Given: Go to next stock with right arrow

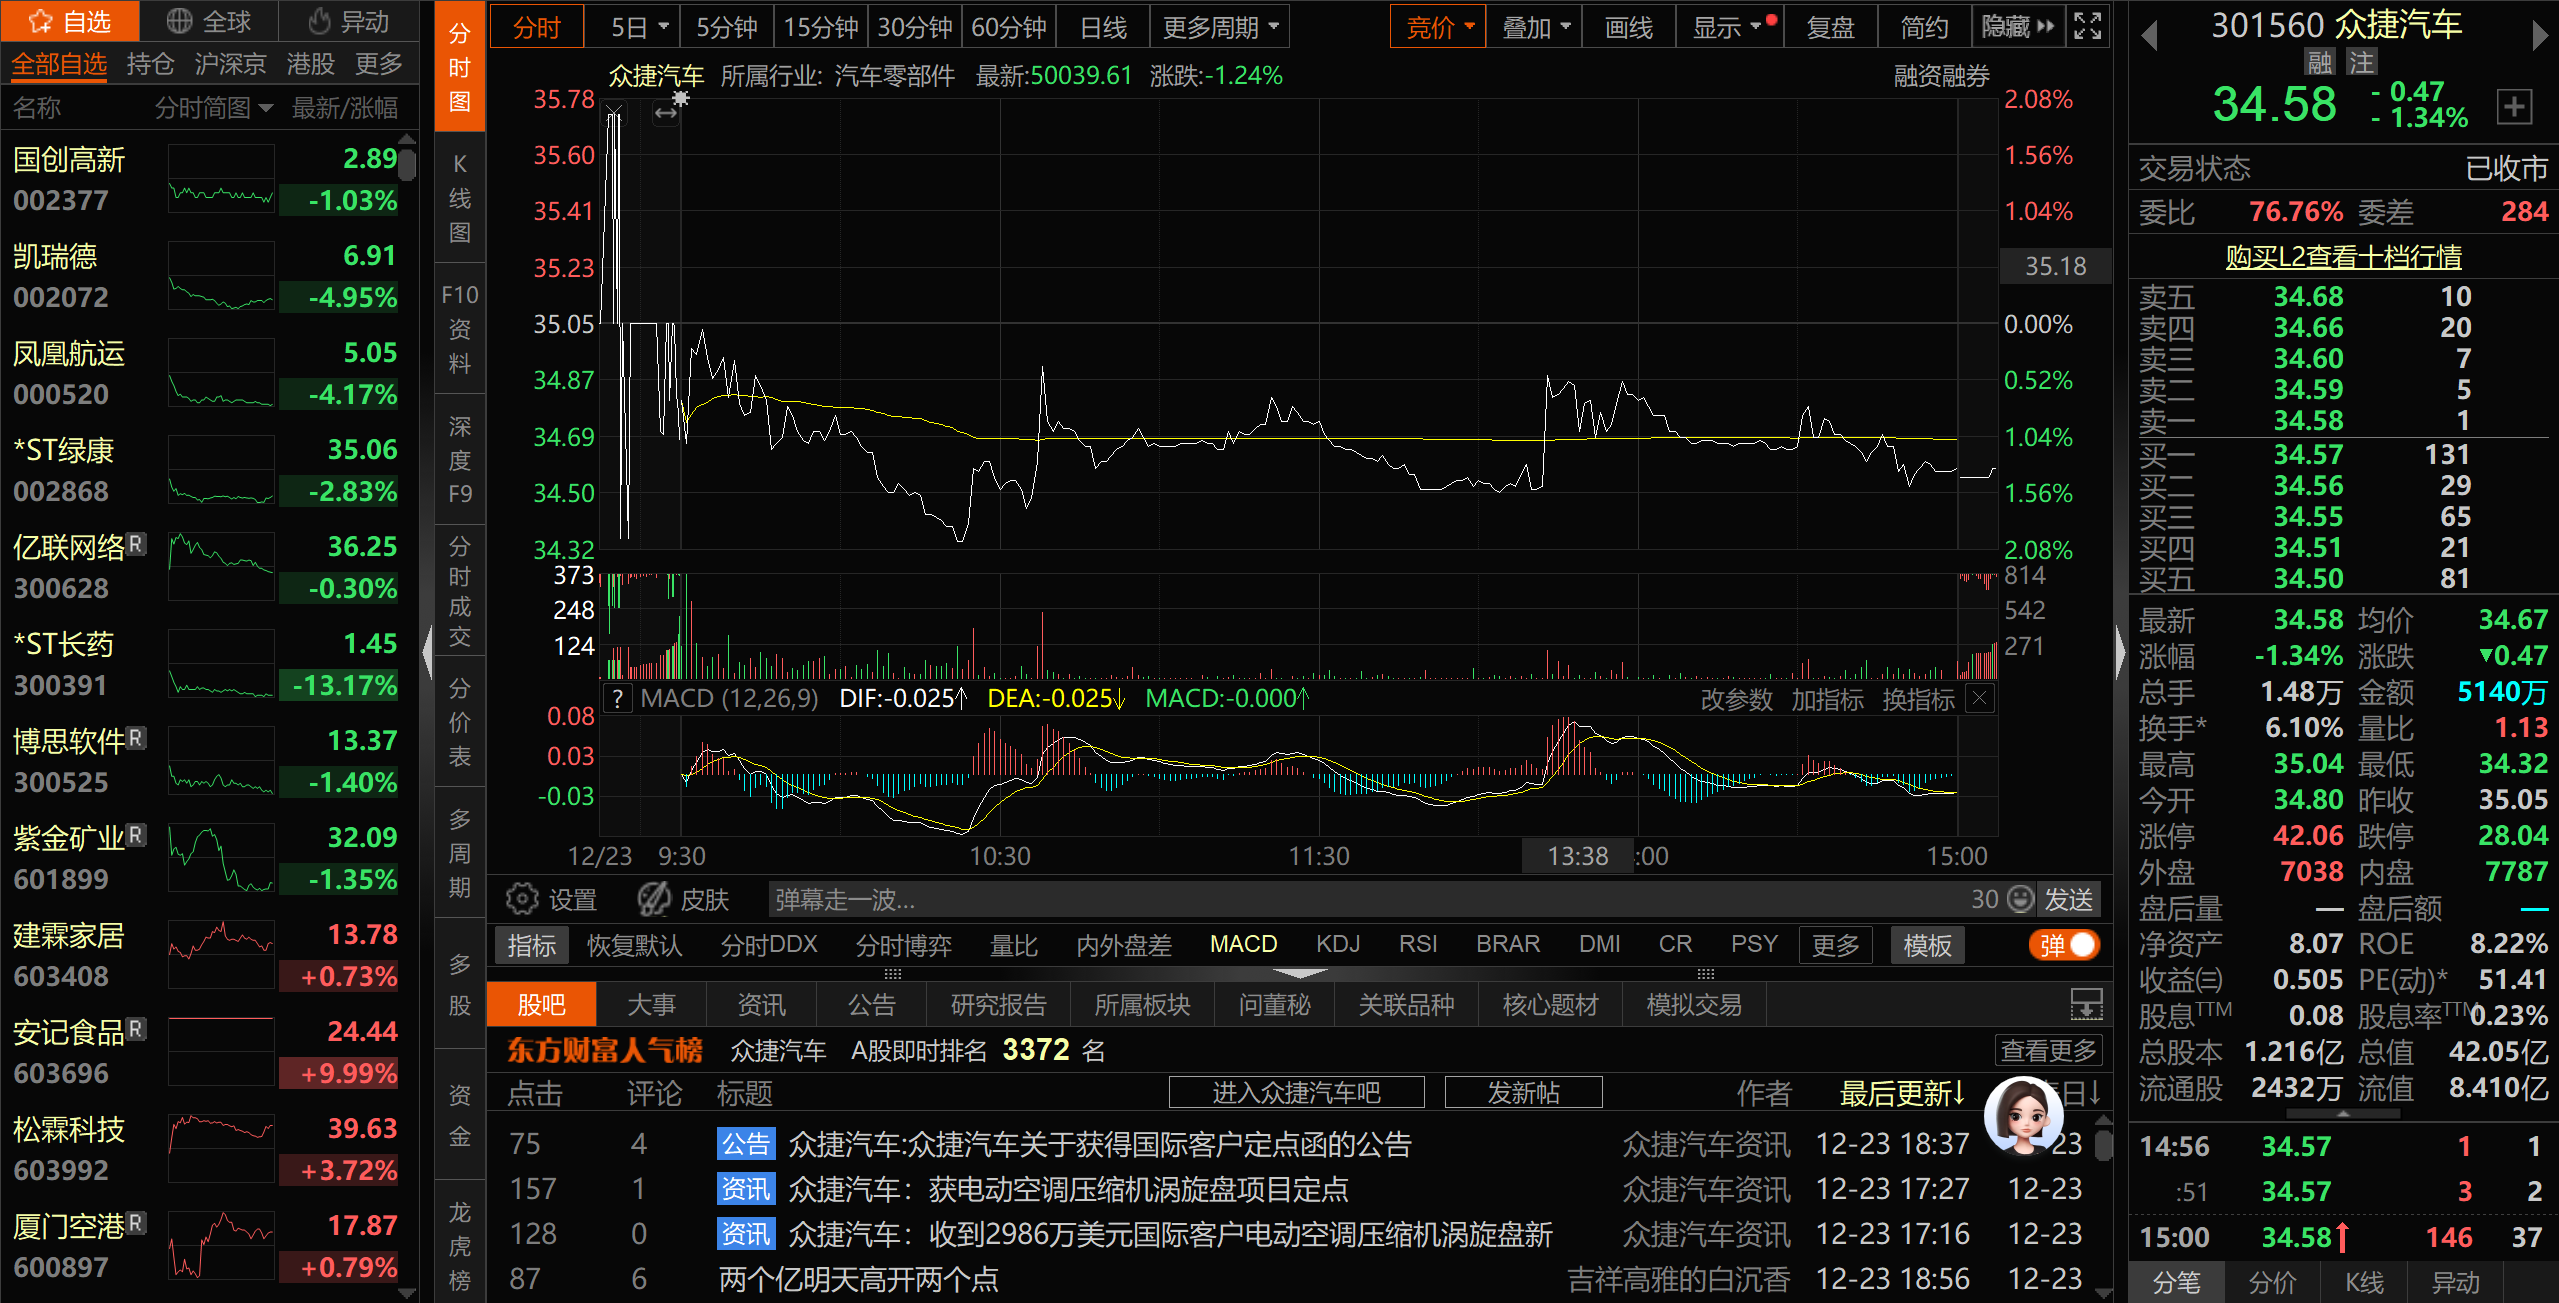Looking at the screenshot, I should click(x=2539, y=37).
